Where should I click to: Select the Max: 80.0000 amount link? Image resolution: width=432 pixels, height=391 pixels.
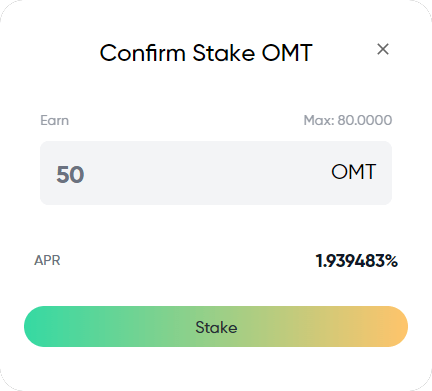point(348,120)
